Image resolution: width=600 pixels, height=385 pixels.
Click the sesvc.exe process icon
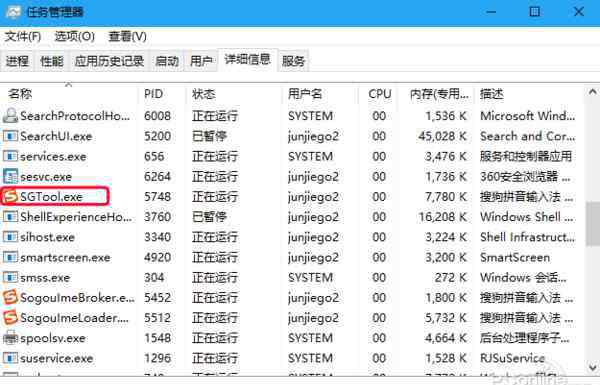[x=10, y=176]
